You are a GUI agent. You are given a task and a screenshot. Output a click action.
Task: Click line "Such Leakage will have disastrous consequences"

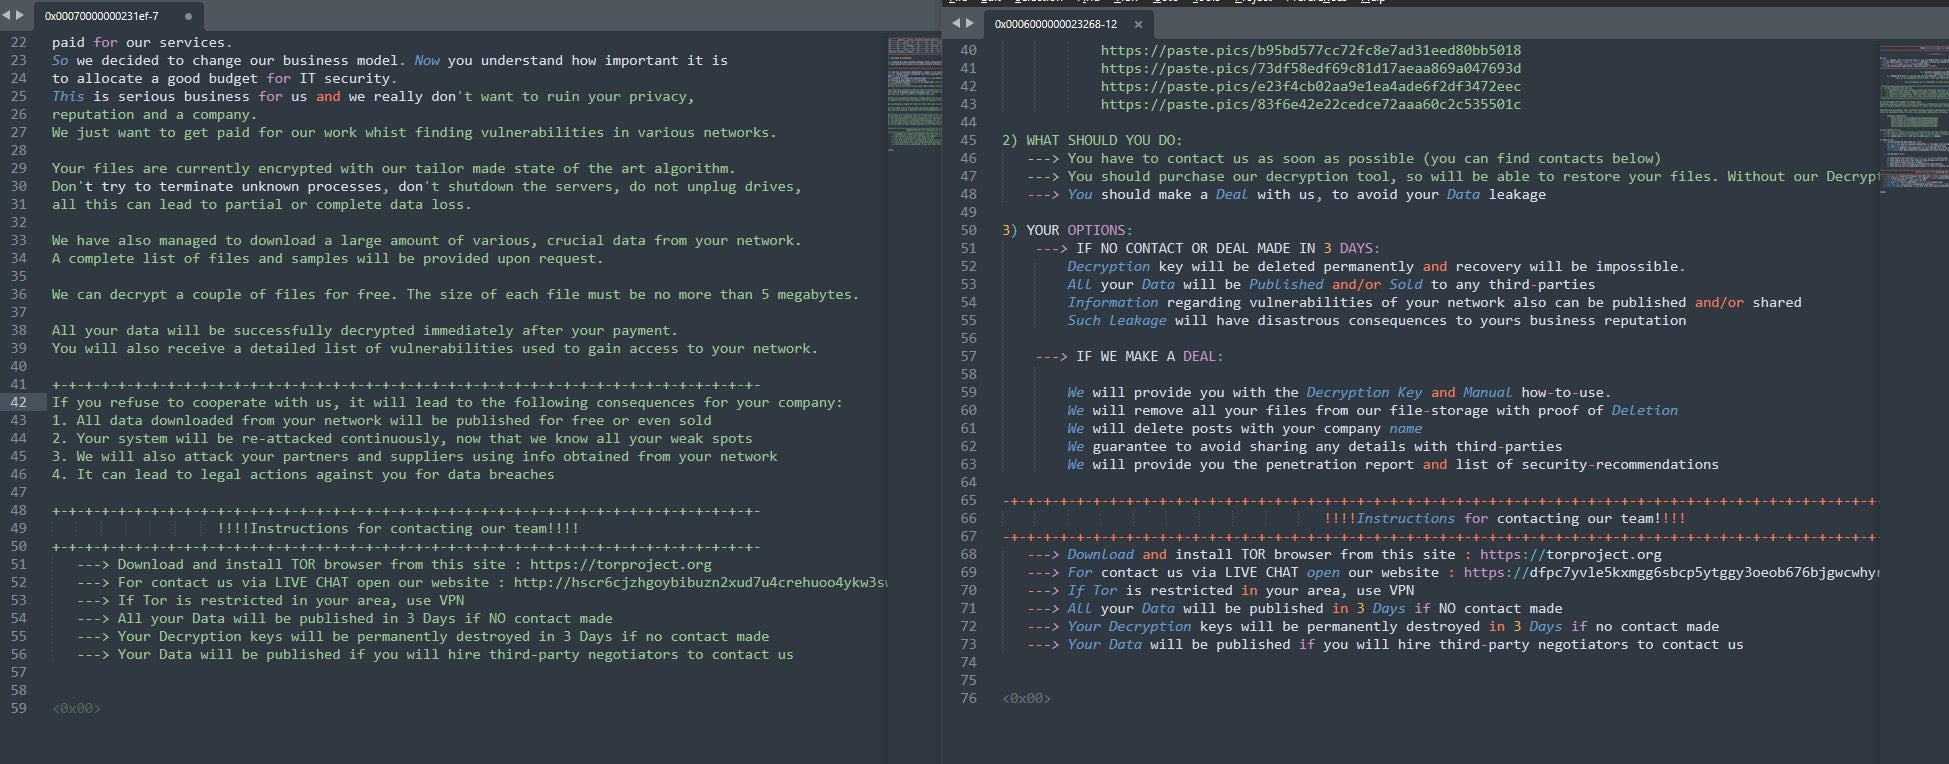(1376, 321)
